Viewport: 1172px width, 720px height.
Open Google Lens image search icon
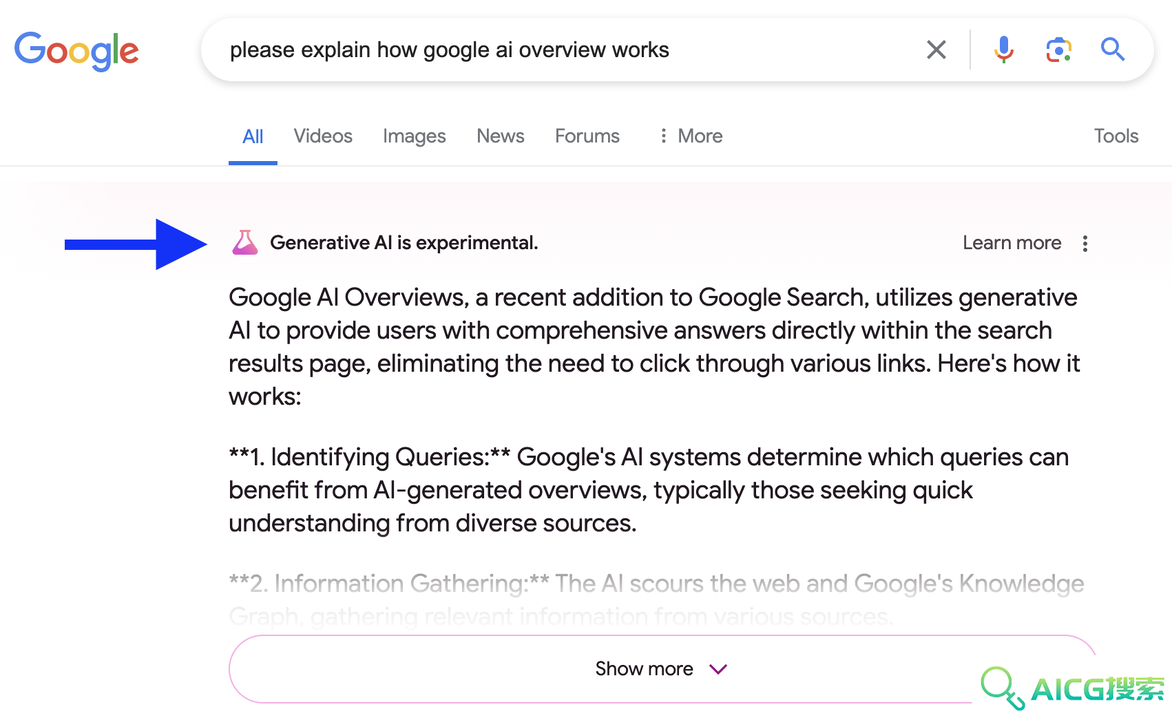tap(1058, 50)
